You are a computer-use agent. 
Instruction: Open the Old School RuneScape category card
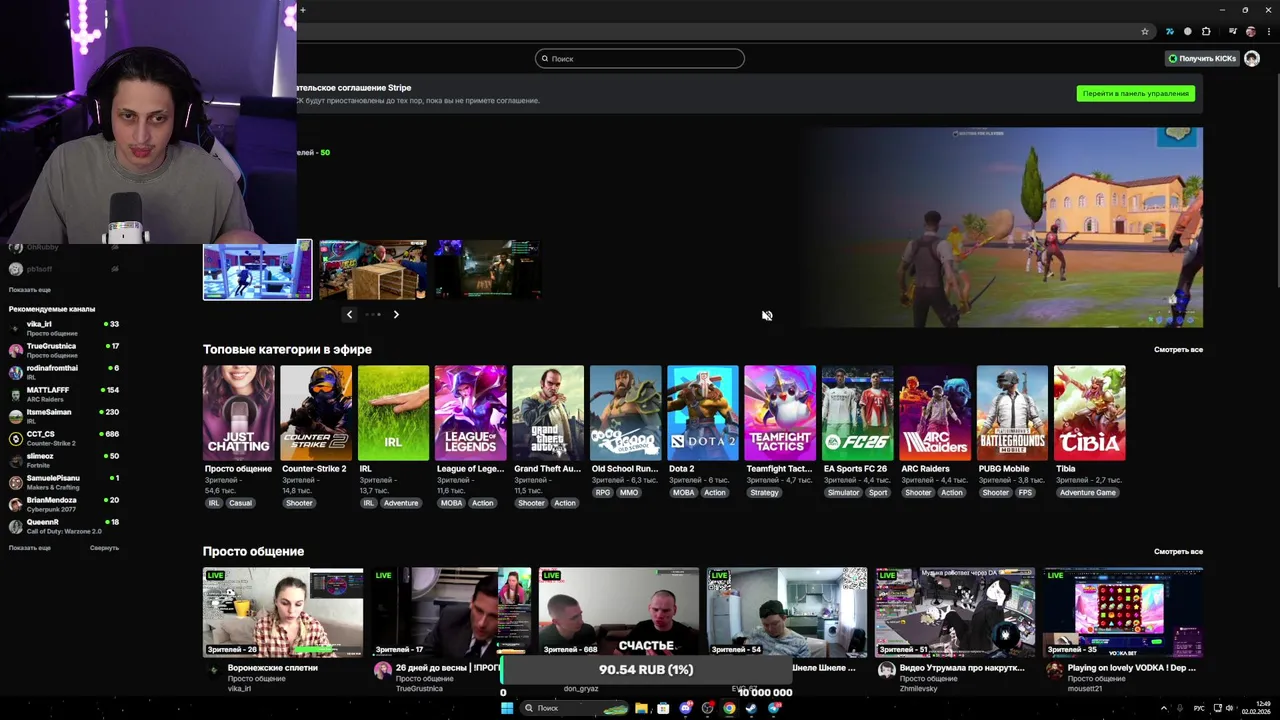(625, 413)
